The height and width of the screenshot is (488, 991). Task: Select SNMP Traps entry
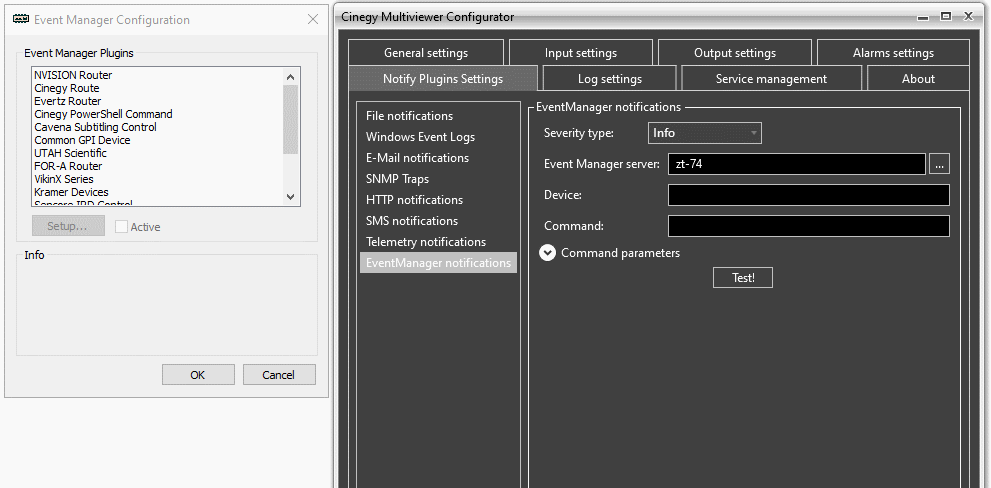438,179
